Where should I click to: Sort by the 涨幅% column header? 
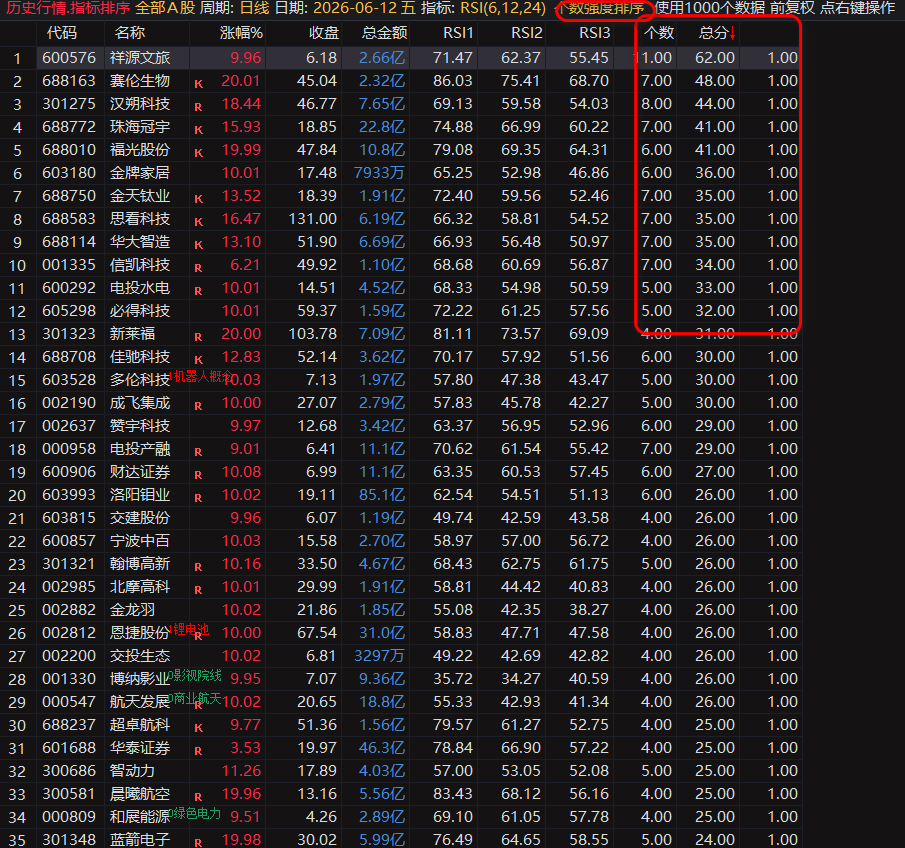point(241,33)
